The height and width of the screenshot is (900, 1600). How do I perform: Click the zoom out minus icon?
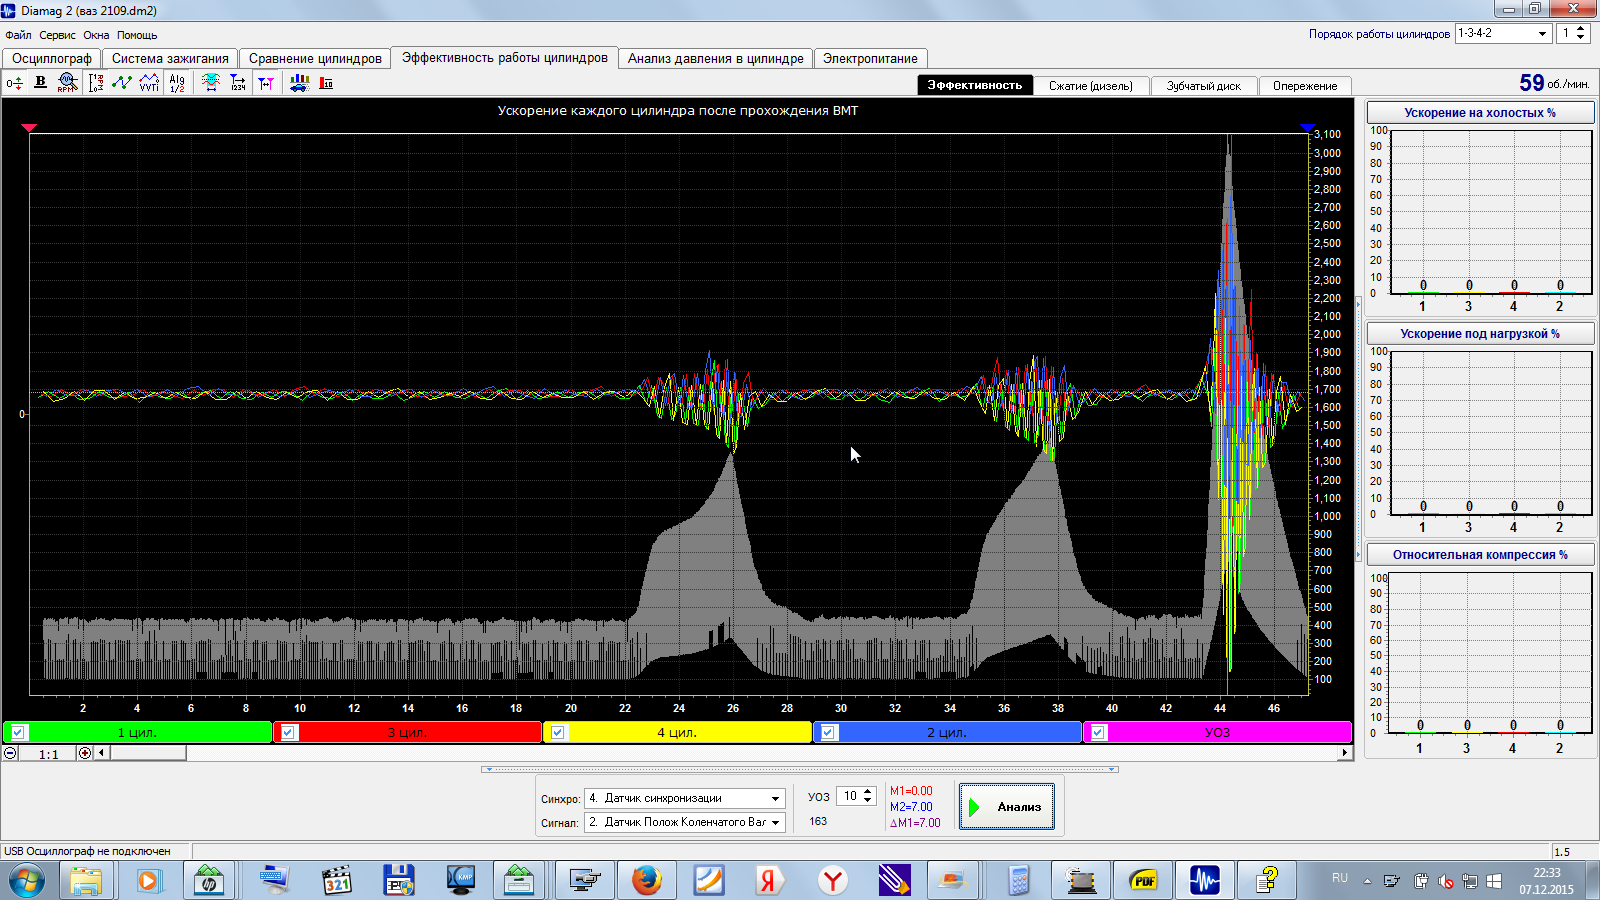pos(10,753)
